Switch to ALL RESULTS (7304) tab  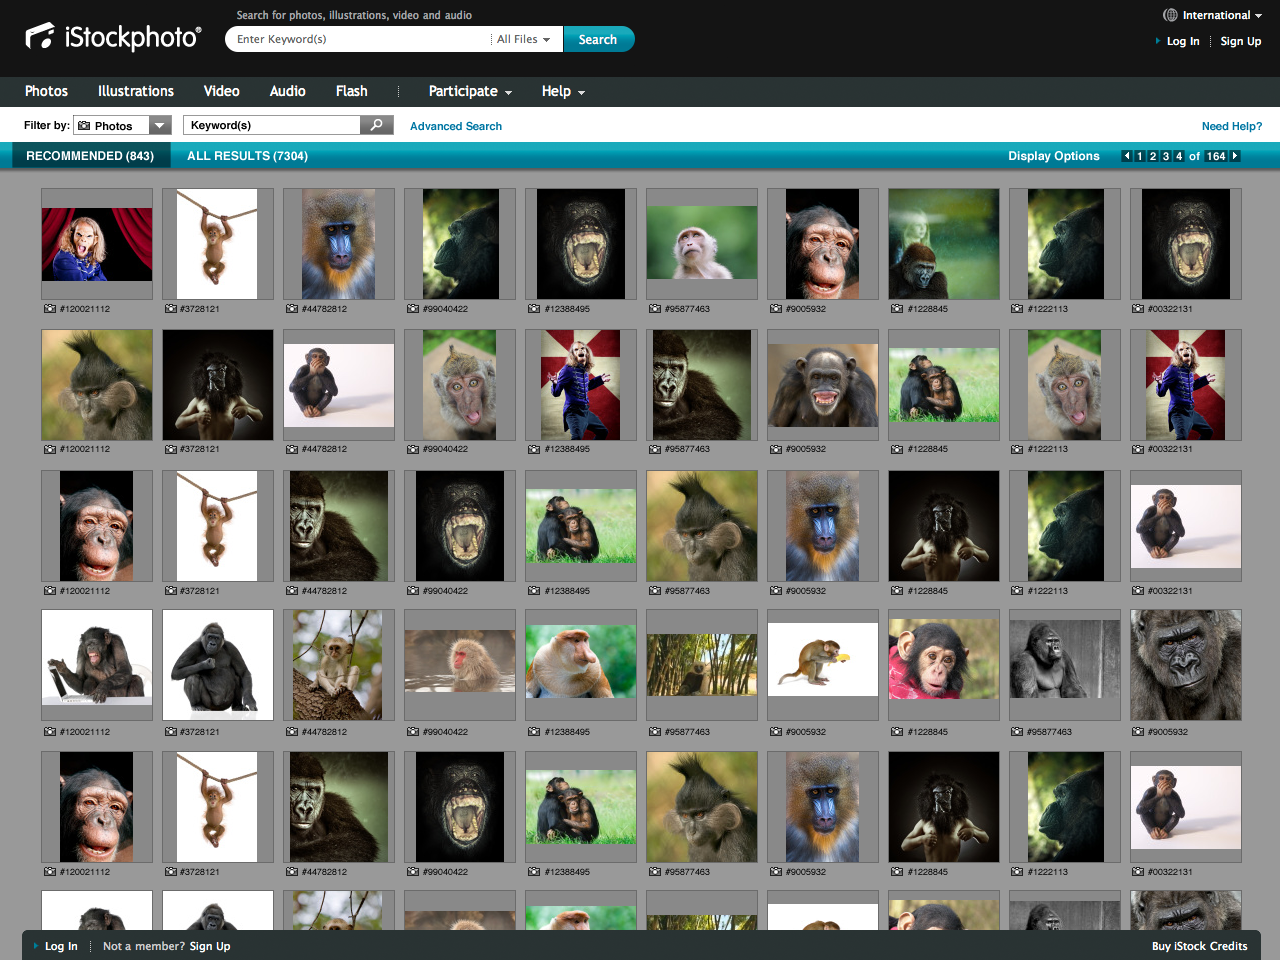coord(247,156)
